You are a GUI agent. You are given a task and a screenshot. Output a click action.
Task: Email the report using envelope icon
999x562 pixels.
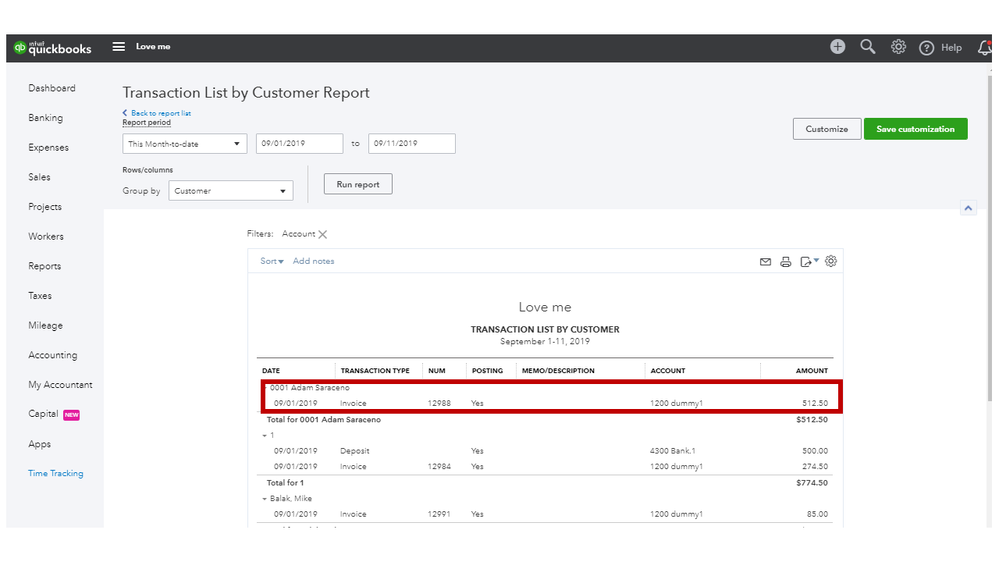[765, 262]
